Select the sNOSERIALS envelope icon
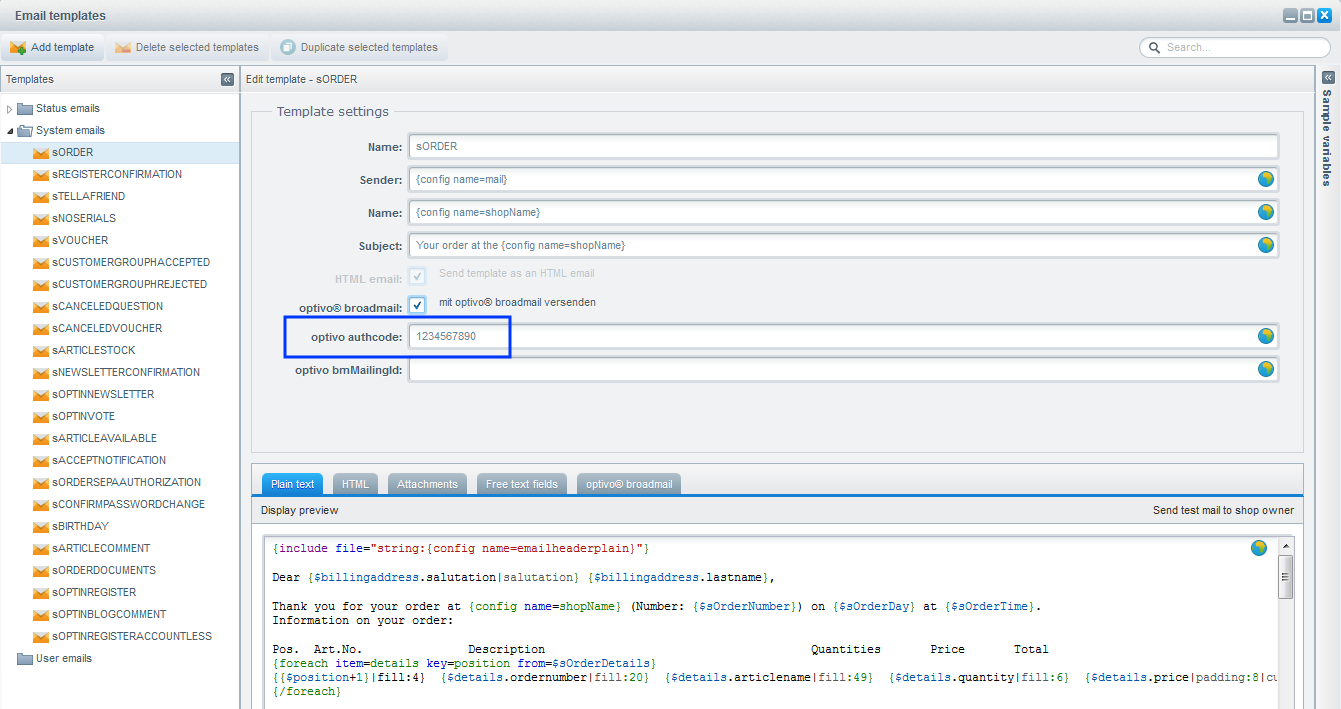 point(41,219)
